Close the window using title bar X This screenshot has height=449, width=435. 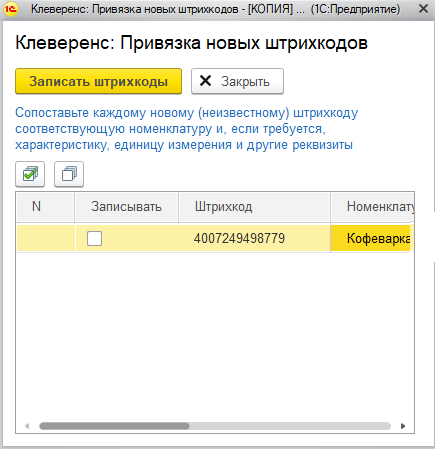423,9
